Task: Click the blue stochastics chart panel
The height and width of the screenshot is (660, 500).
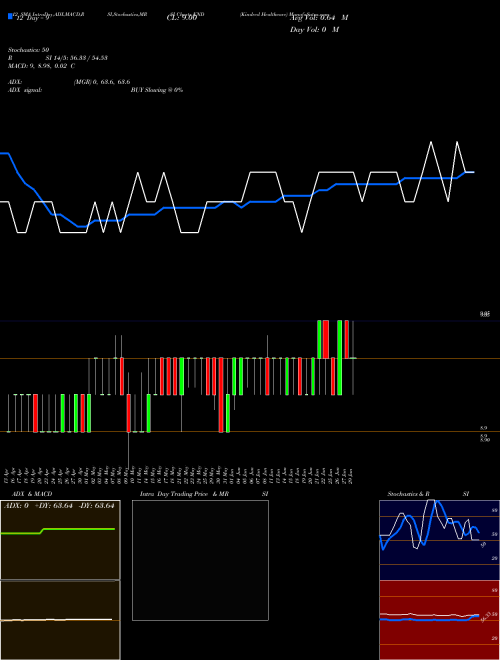Action: (439, 540)
